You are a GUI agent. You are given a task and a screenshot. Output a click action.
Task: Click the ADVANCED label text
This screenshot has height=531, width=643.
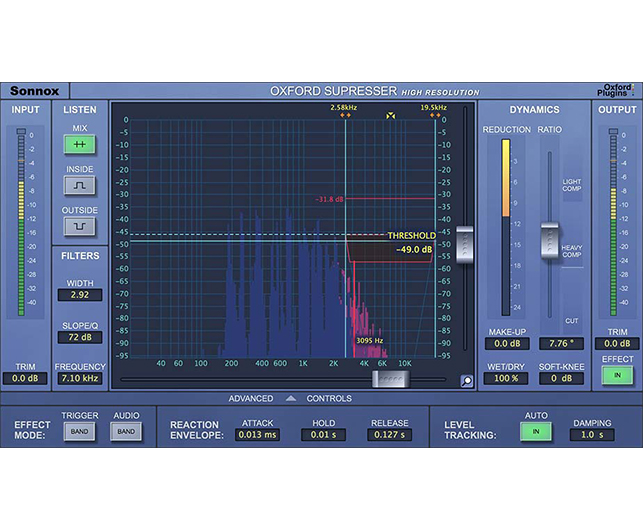tap(251, 399)
